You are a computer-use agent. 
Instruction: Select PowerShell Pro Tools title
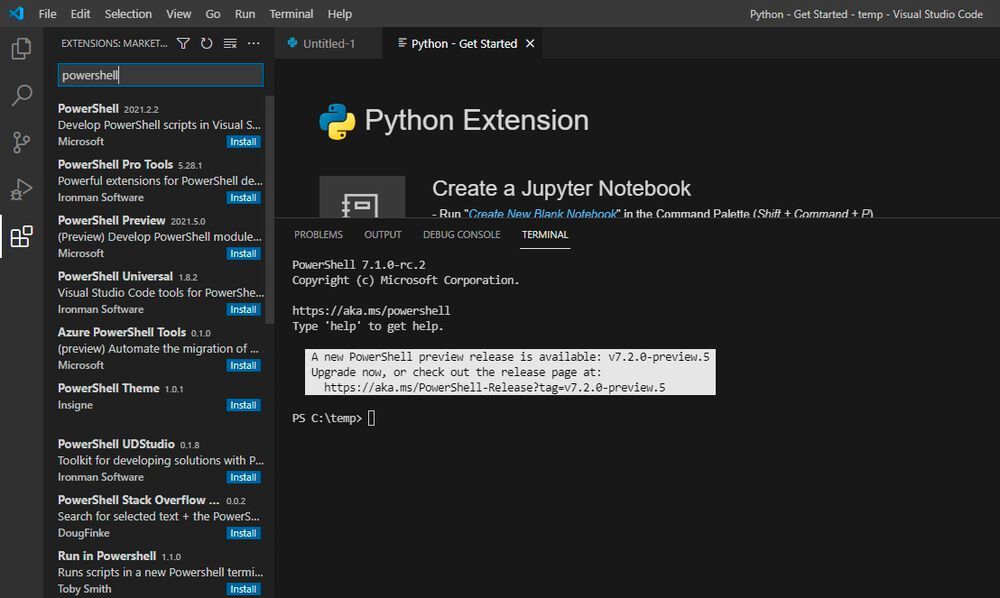(115, 164)
